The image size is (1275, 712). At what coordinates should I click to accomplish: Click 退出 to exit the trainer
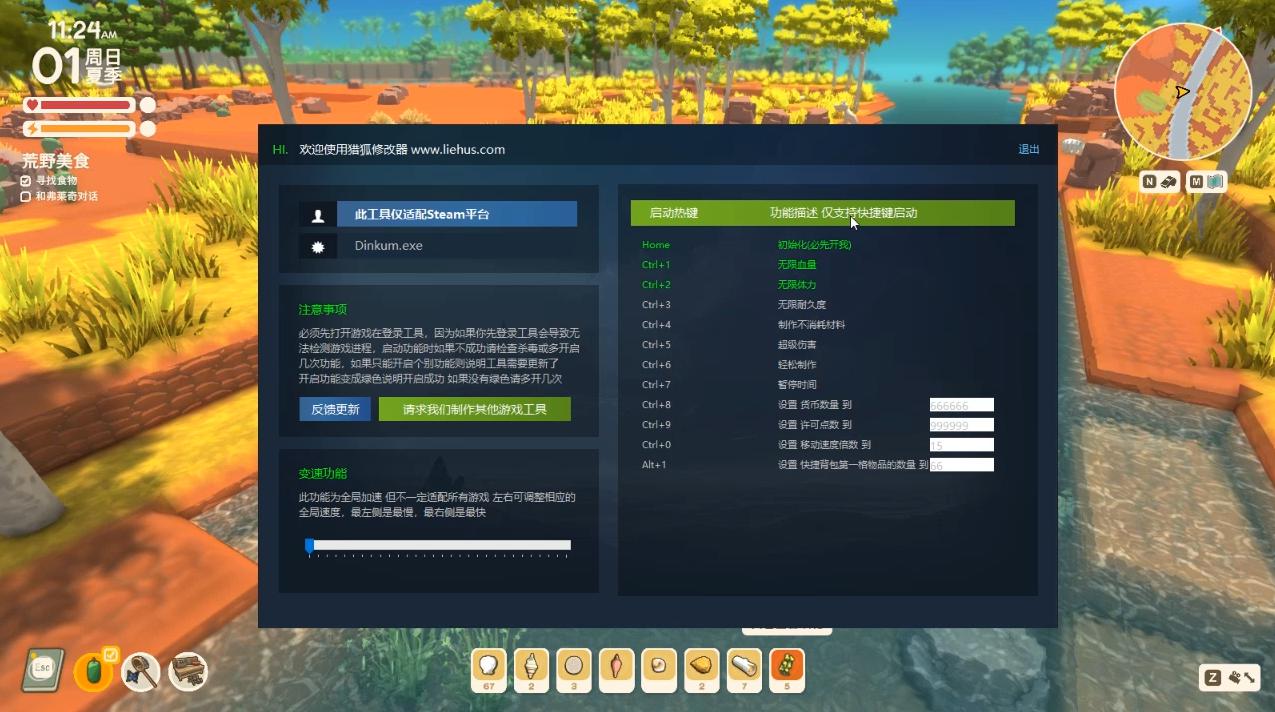(1029, 149)
